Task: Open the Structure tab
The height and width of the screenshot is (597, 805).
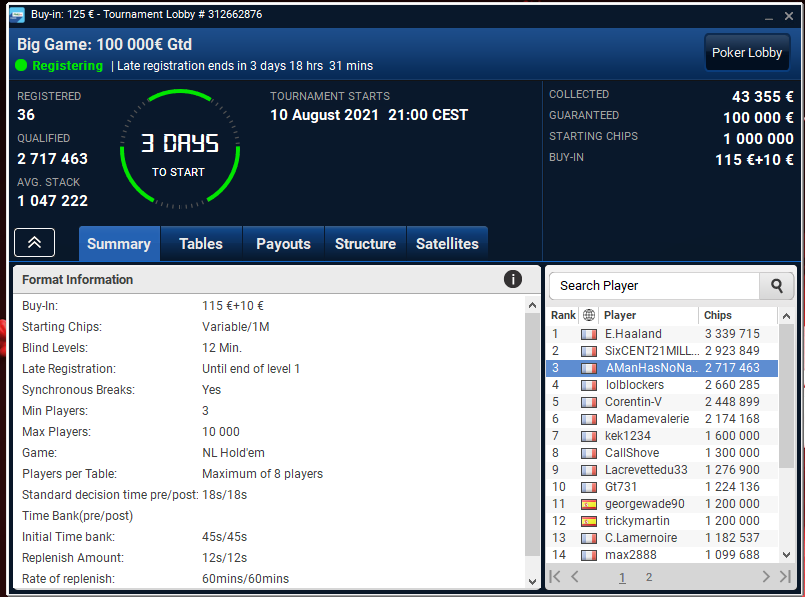Action: (365, 243)
